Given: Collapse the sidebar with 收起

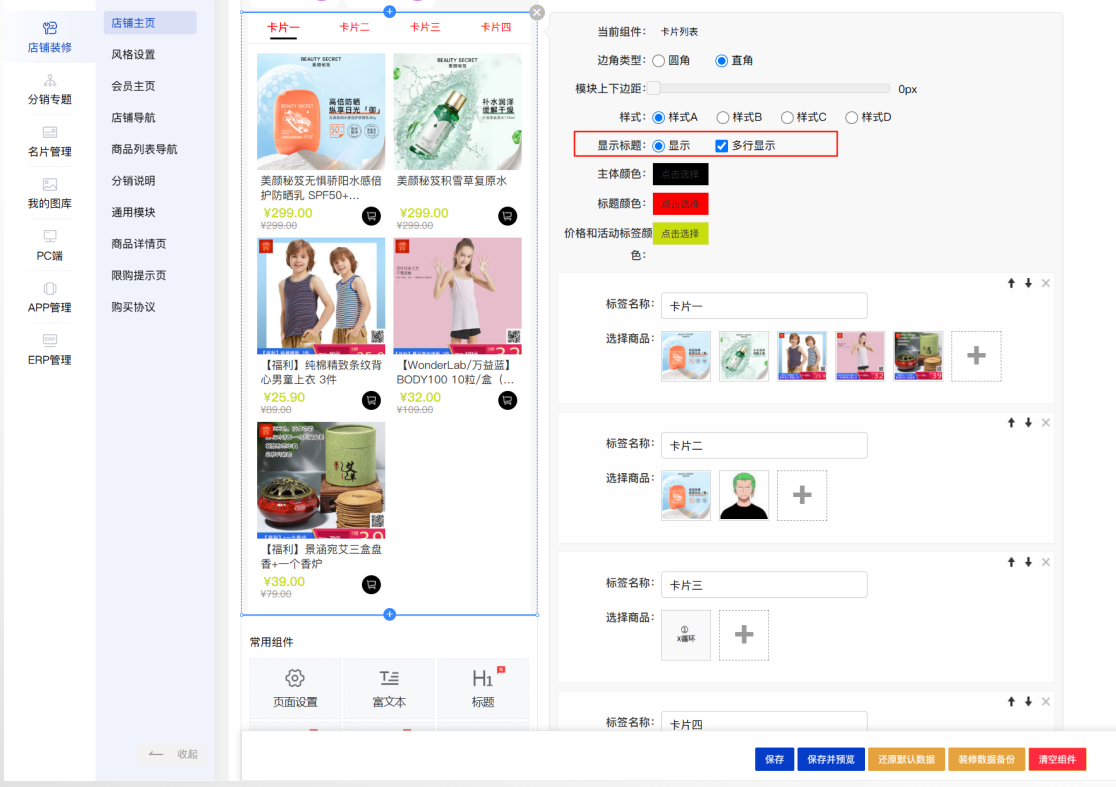Looking at the screenshot, I should point(172,754).
